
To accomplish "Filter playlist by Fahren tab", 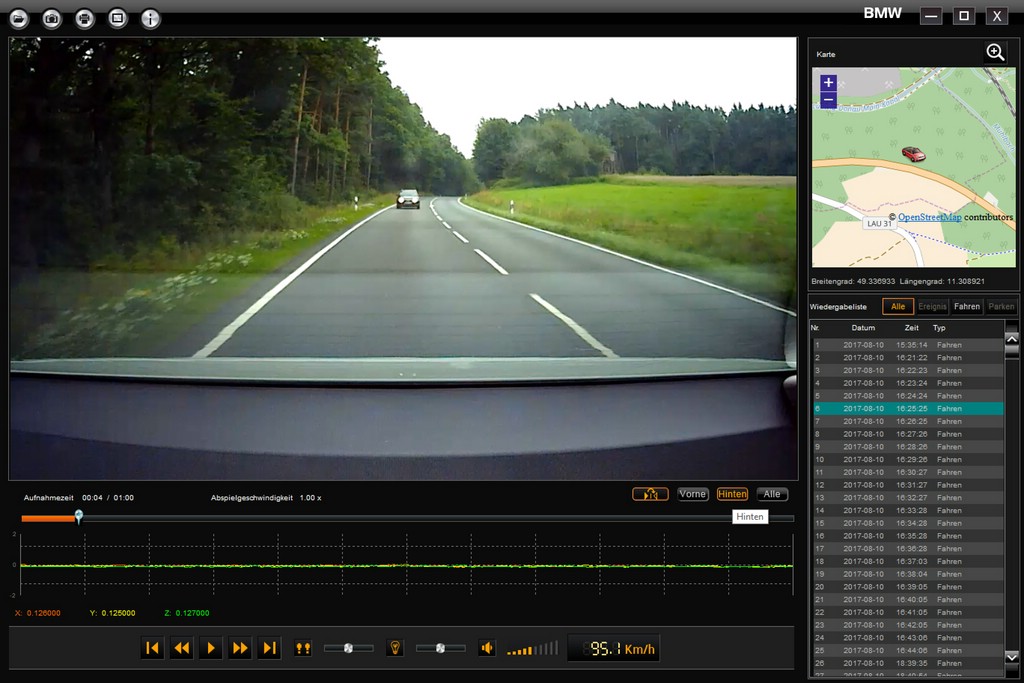I will pyautogui.click(x=966, y=307).
